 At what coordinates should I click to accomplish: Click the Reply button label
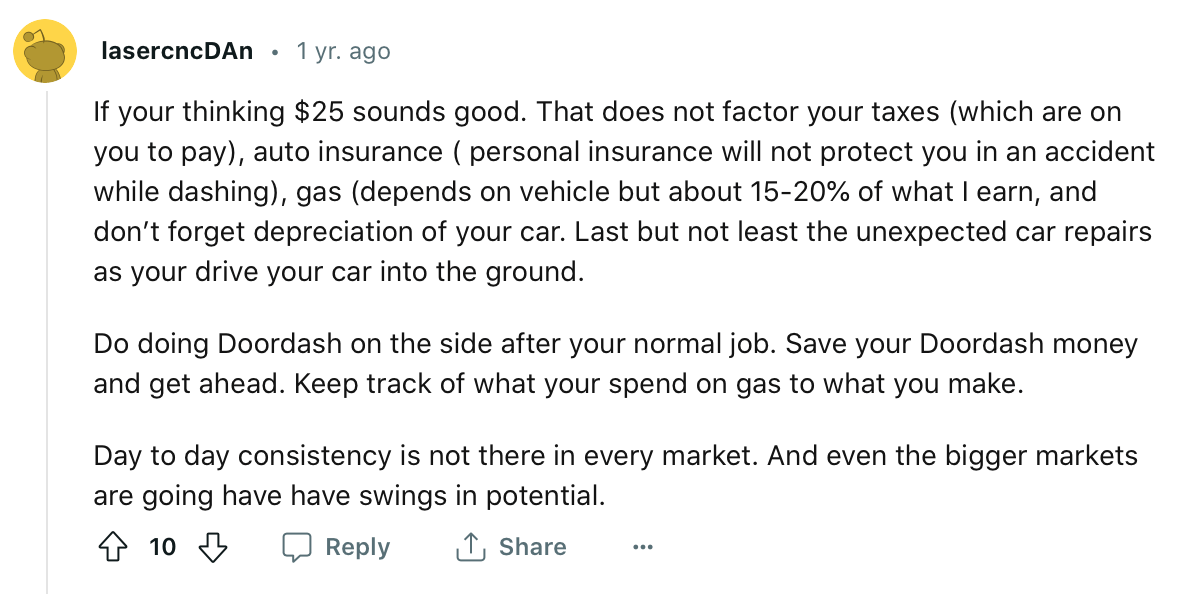click(x=358, y=547)
